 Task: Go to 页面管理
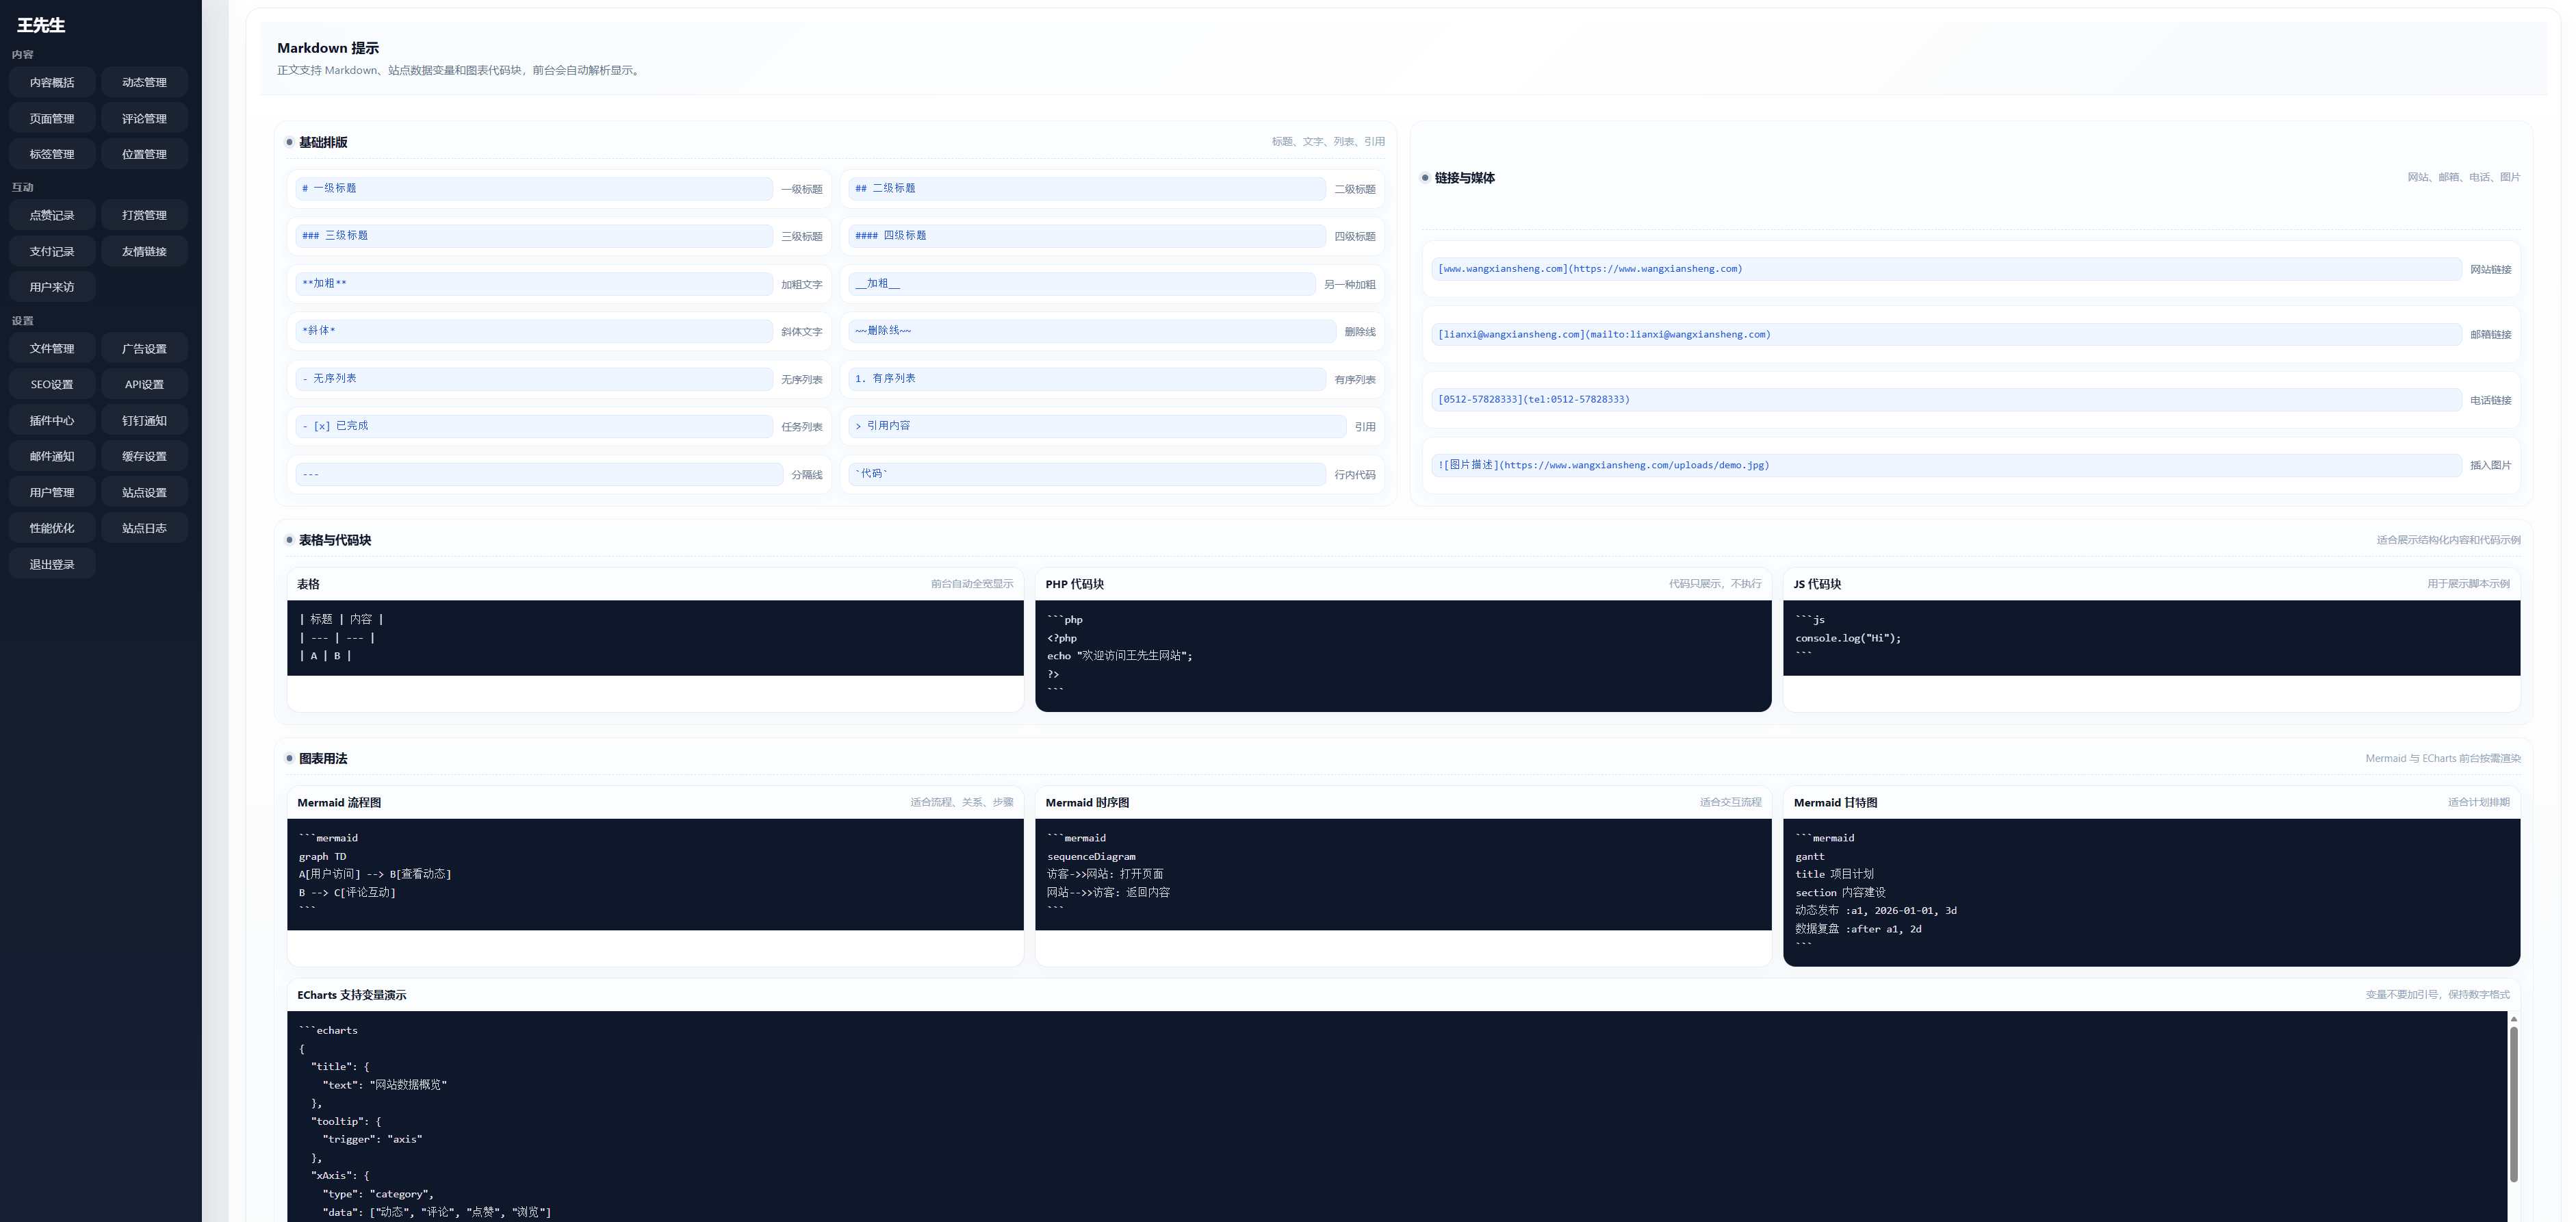(52, 118)
